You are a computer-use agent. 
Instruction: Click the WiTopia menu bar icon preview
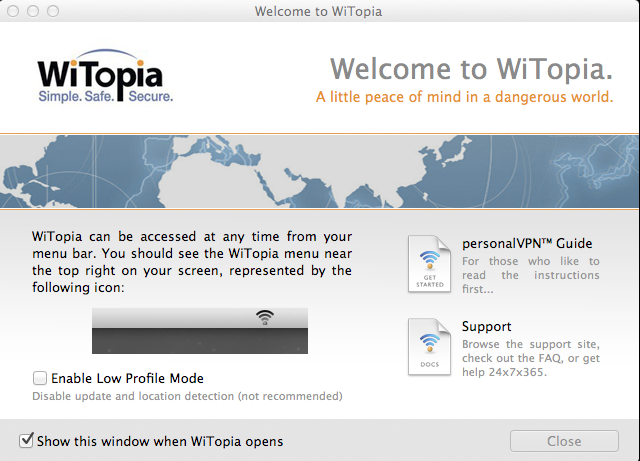265,317
